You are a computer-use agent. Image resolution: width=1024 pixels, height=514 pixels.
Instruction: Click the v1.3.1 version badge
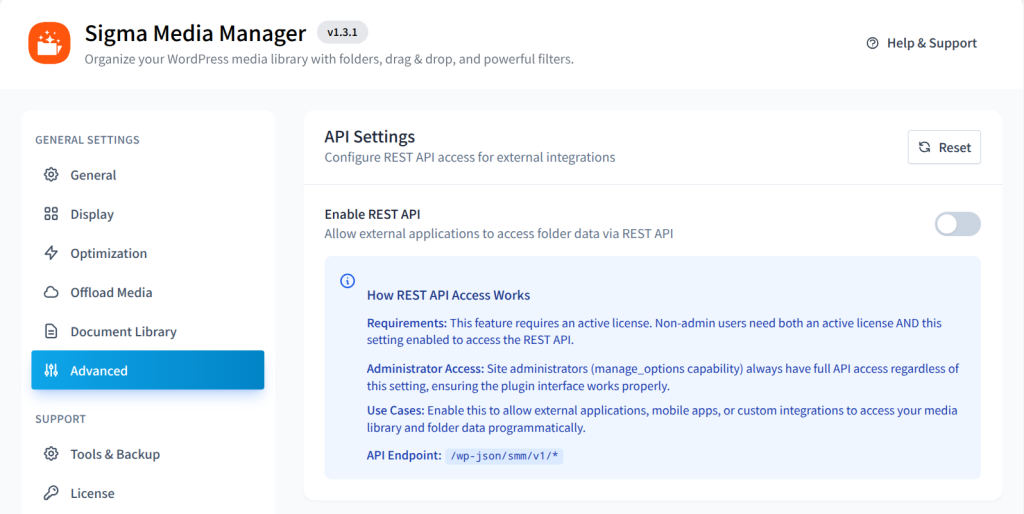342,32
